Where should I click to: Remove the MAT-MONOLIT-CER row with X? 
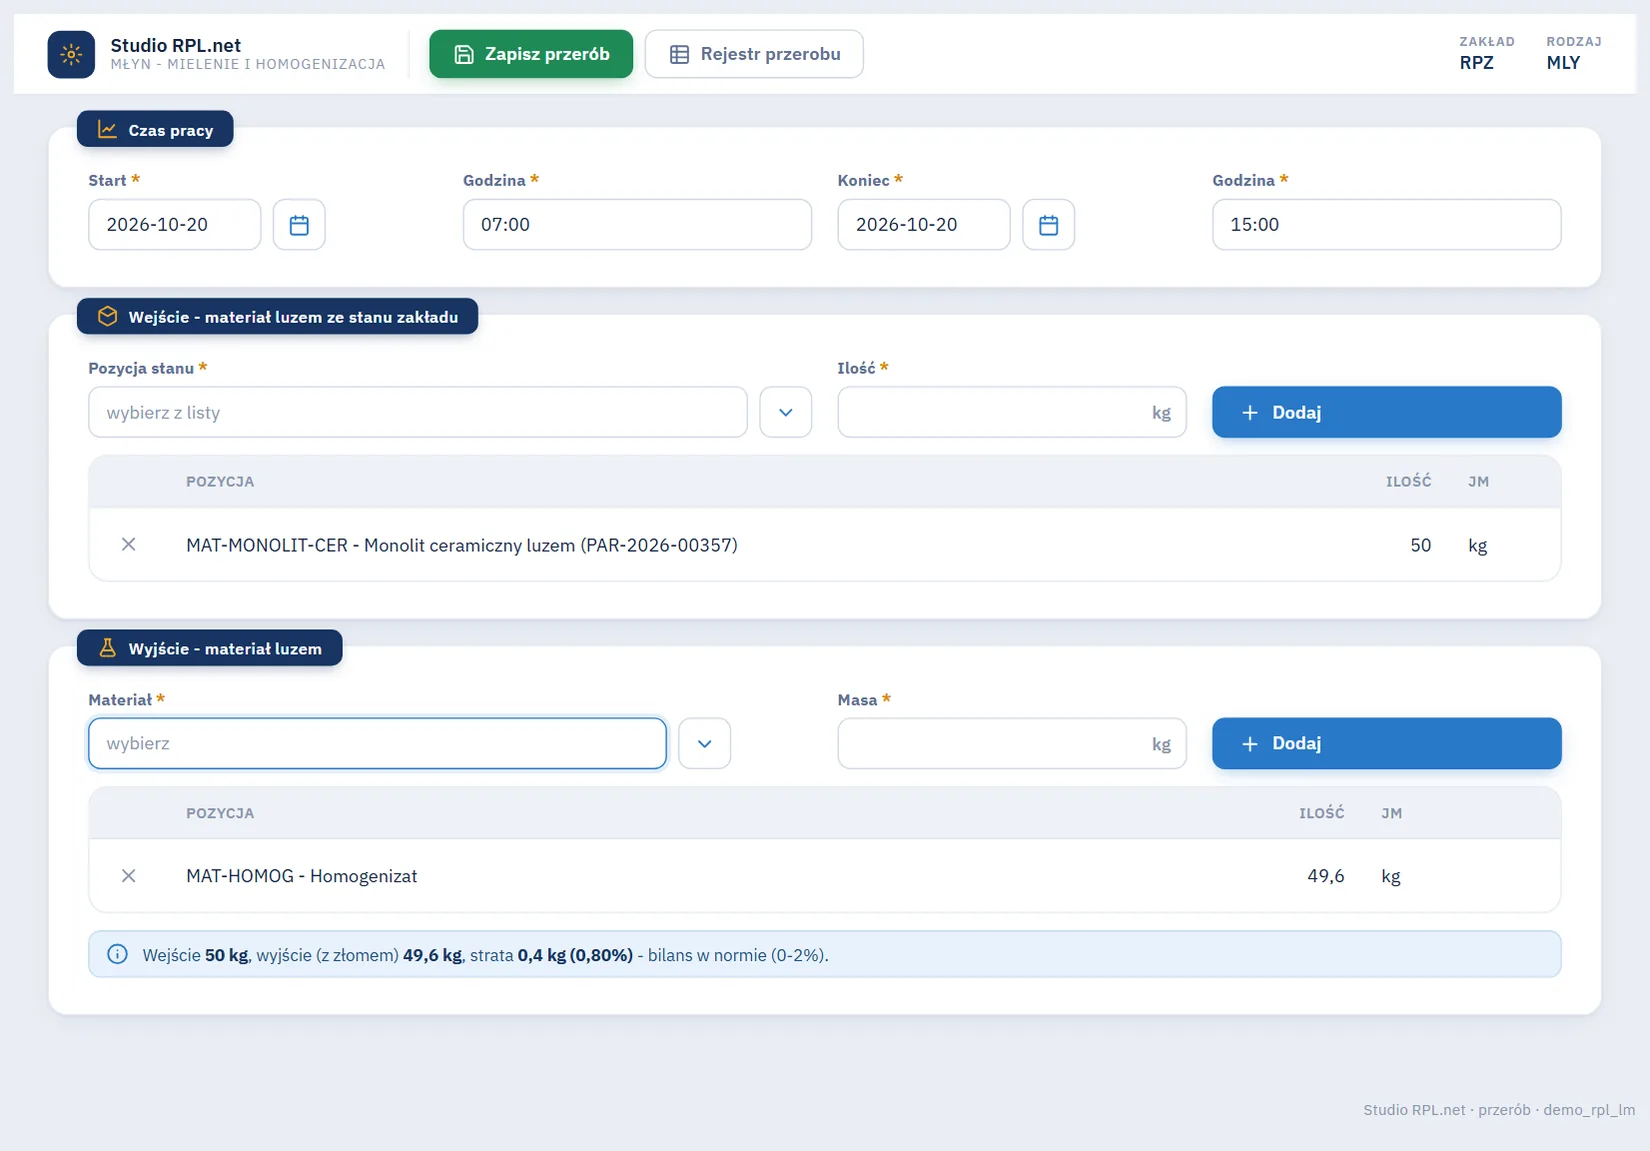128,545
